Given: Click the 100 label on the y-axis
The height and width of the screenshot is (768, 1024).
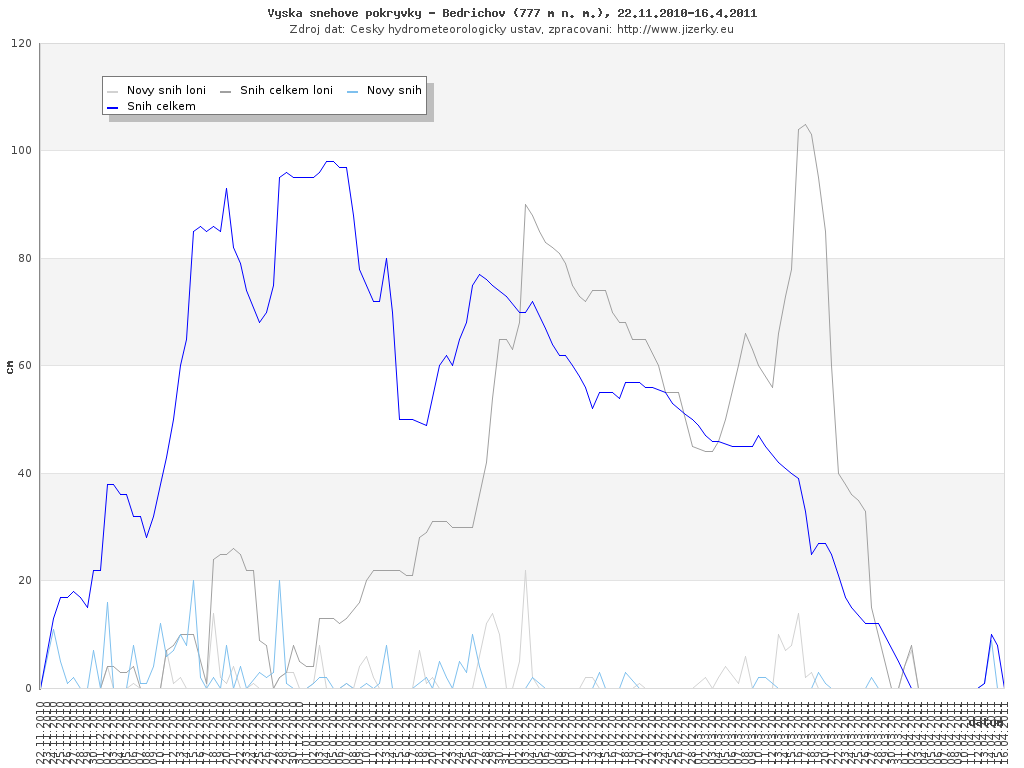Looking at the screenshot, I should [21, 151].
